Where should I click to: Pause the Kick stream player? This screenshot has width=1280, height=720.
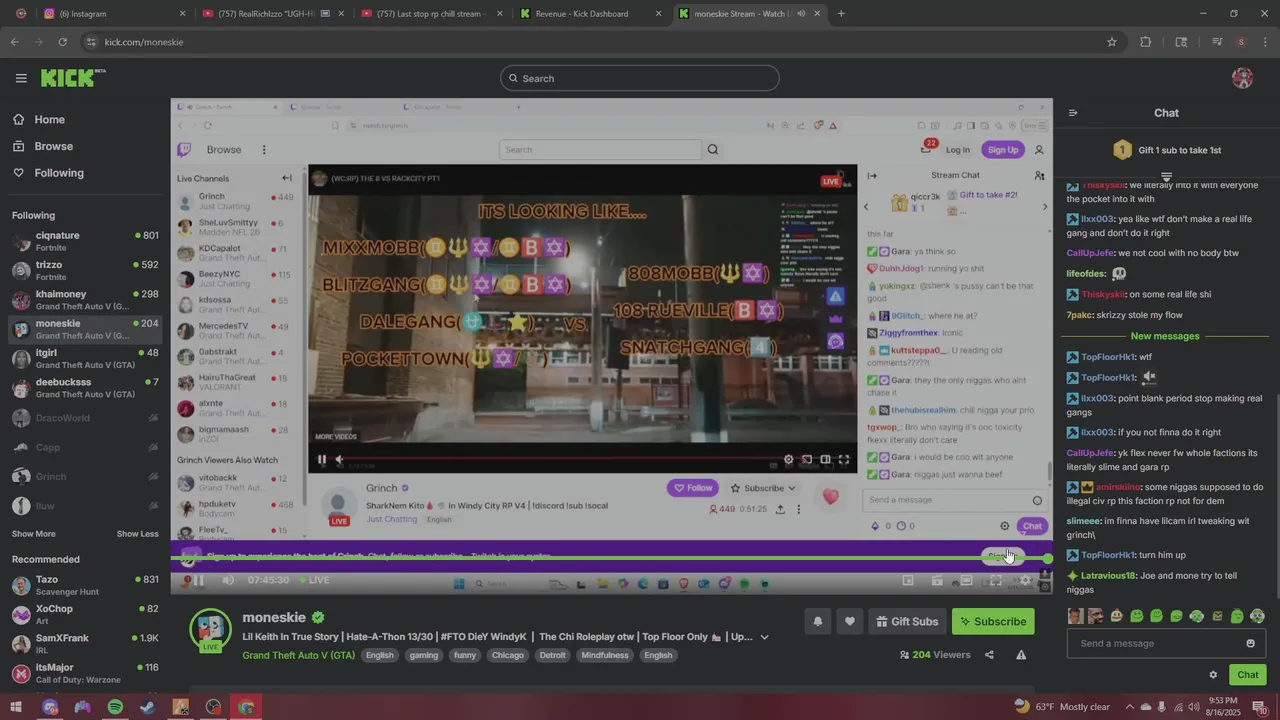199,580
